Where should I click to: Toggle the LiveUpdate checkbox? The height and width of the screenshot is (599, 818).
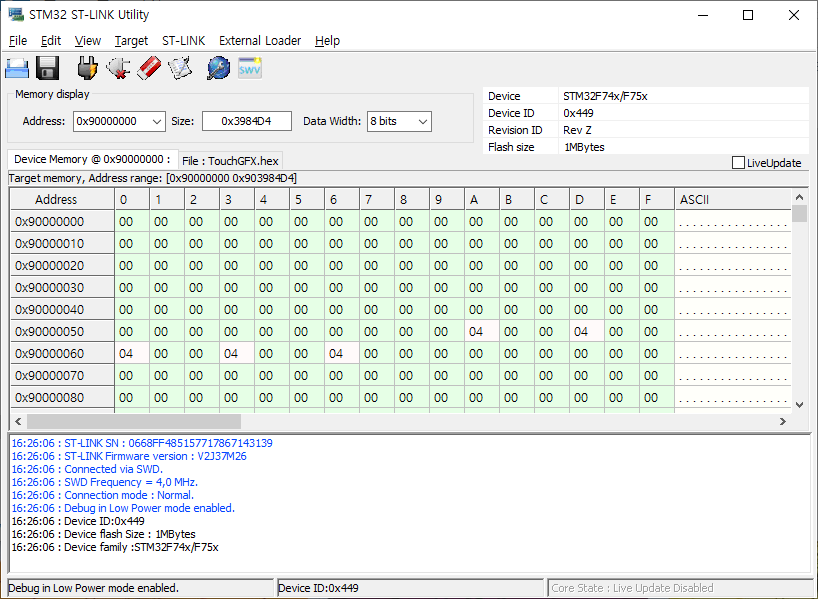(x=738, y=163)
